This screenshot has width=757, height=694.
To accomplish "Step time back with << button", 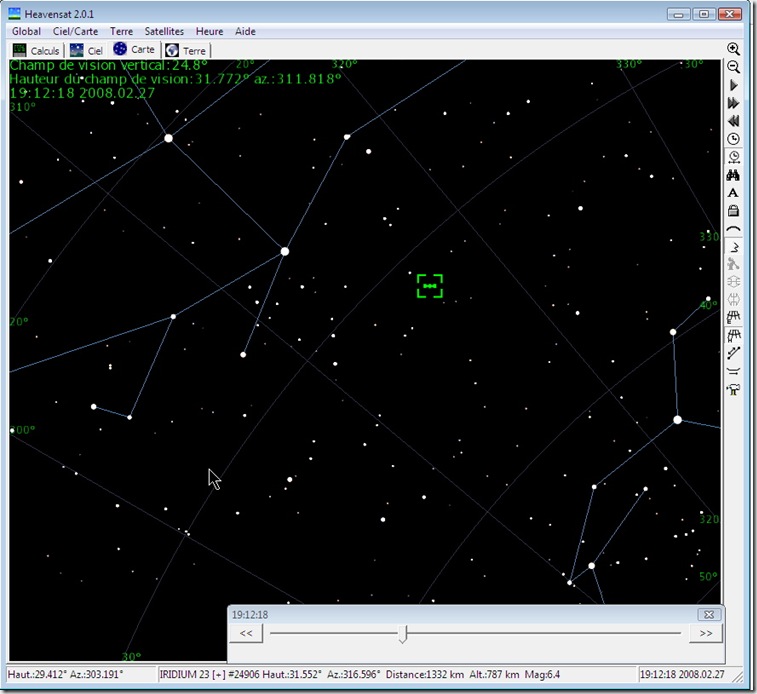I will click(x=246, y=633).
